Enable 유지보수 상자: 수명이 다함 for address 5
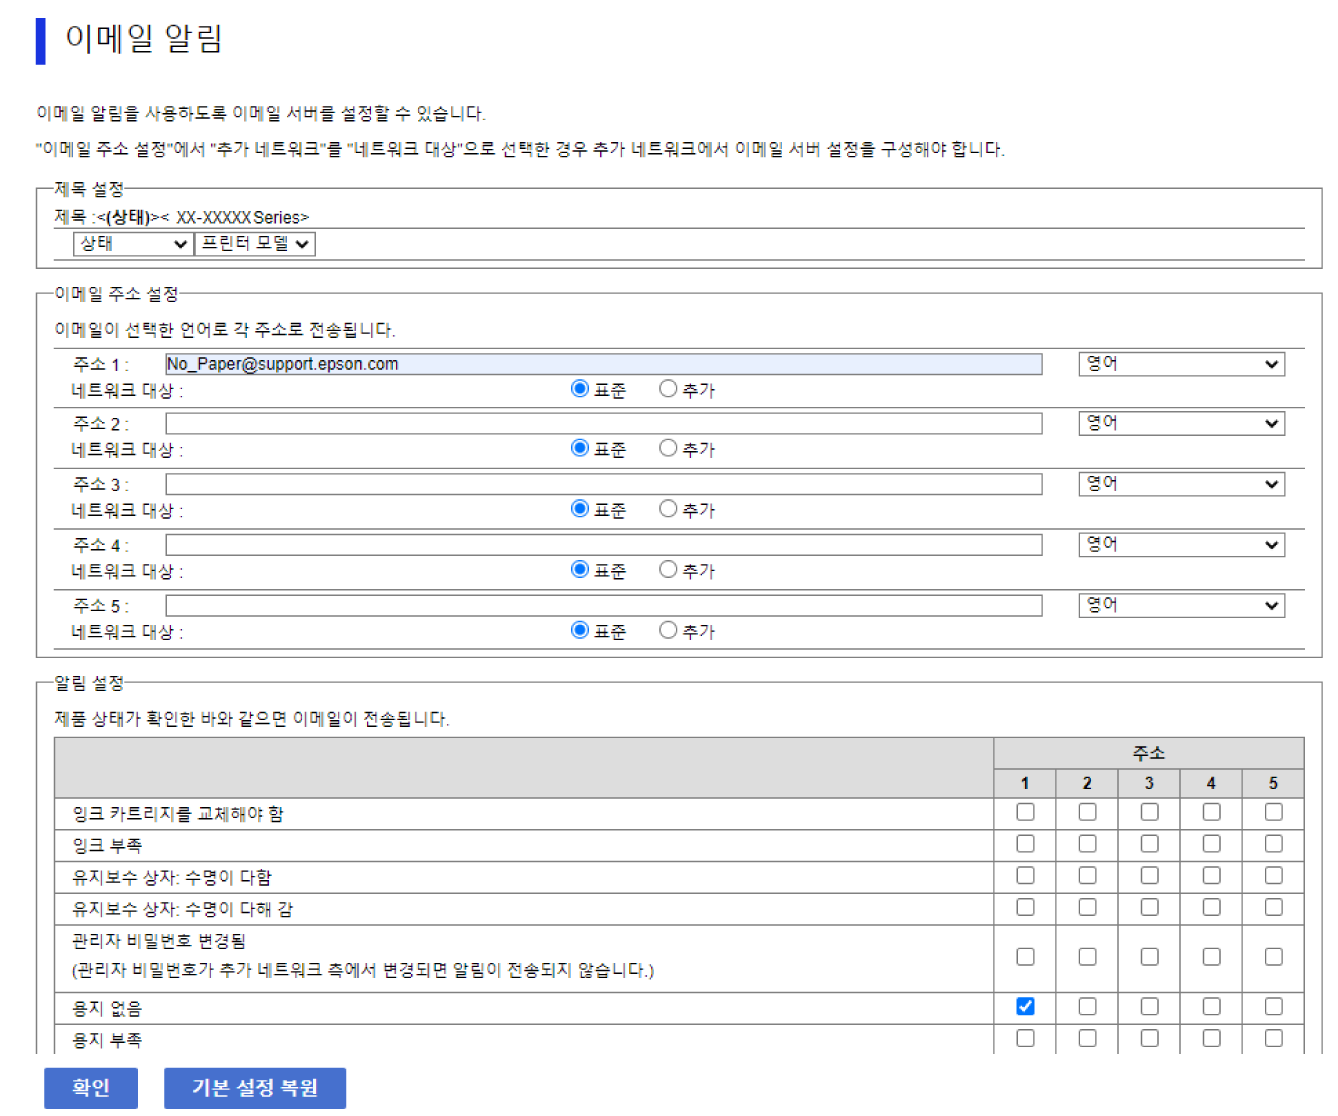The width and height of the screenshot is (1338, 1116). coord(1273,876)
